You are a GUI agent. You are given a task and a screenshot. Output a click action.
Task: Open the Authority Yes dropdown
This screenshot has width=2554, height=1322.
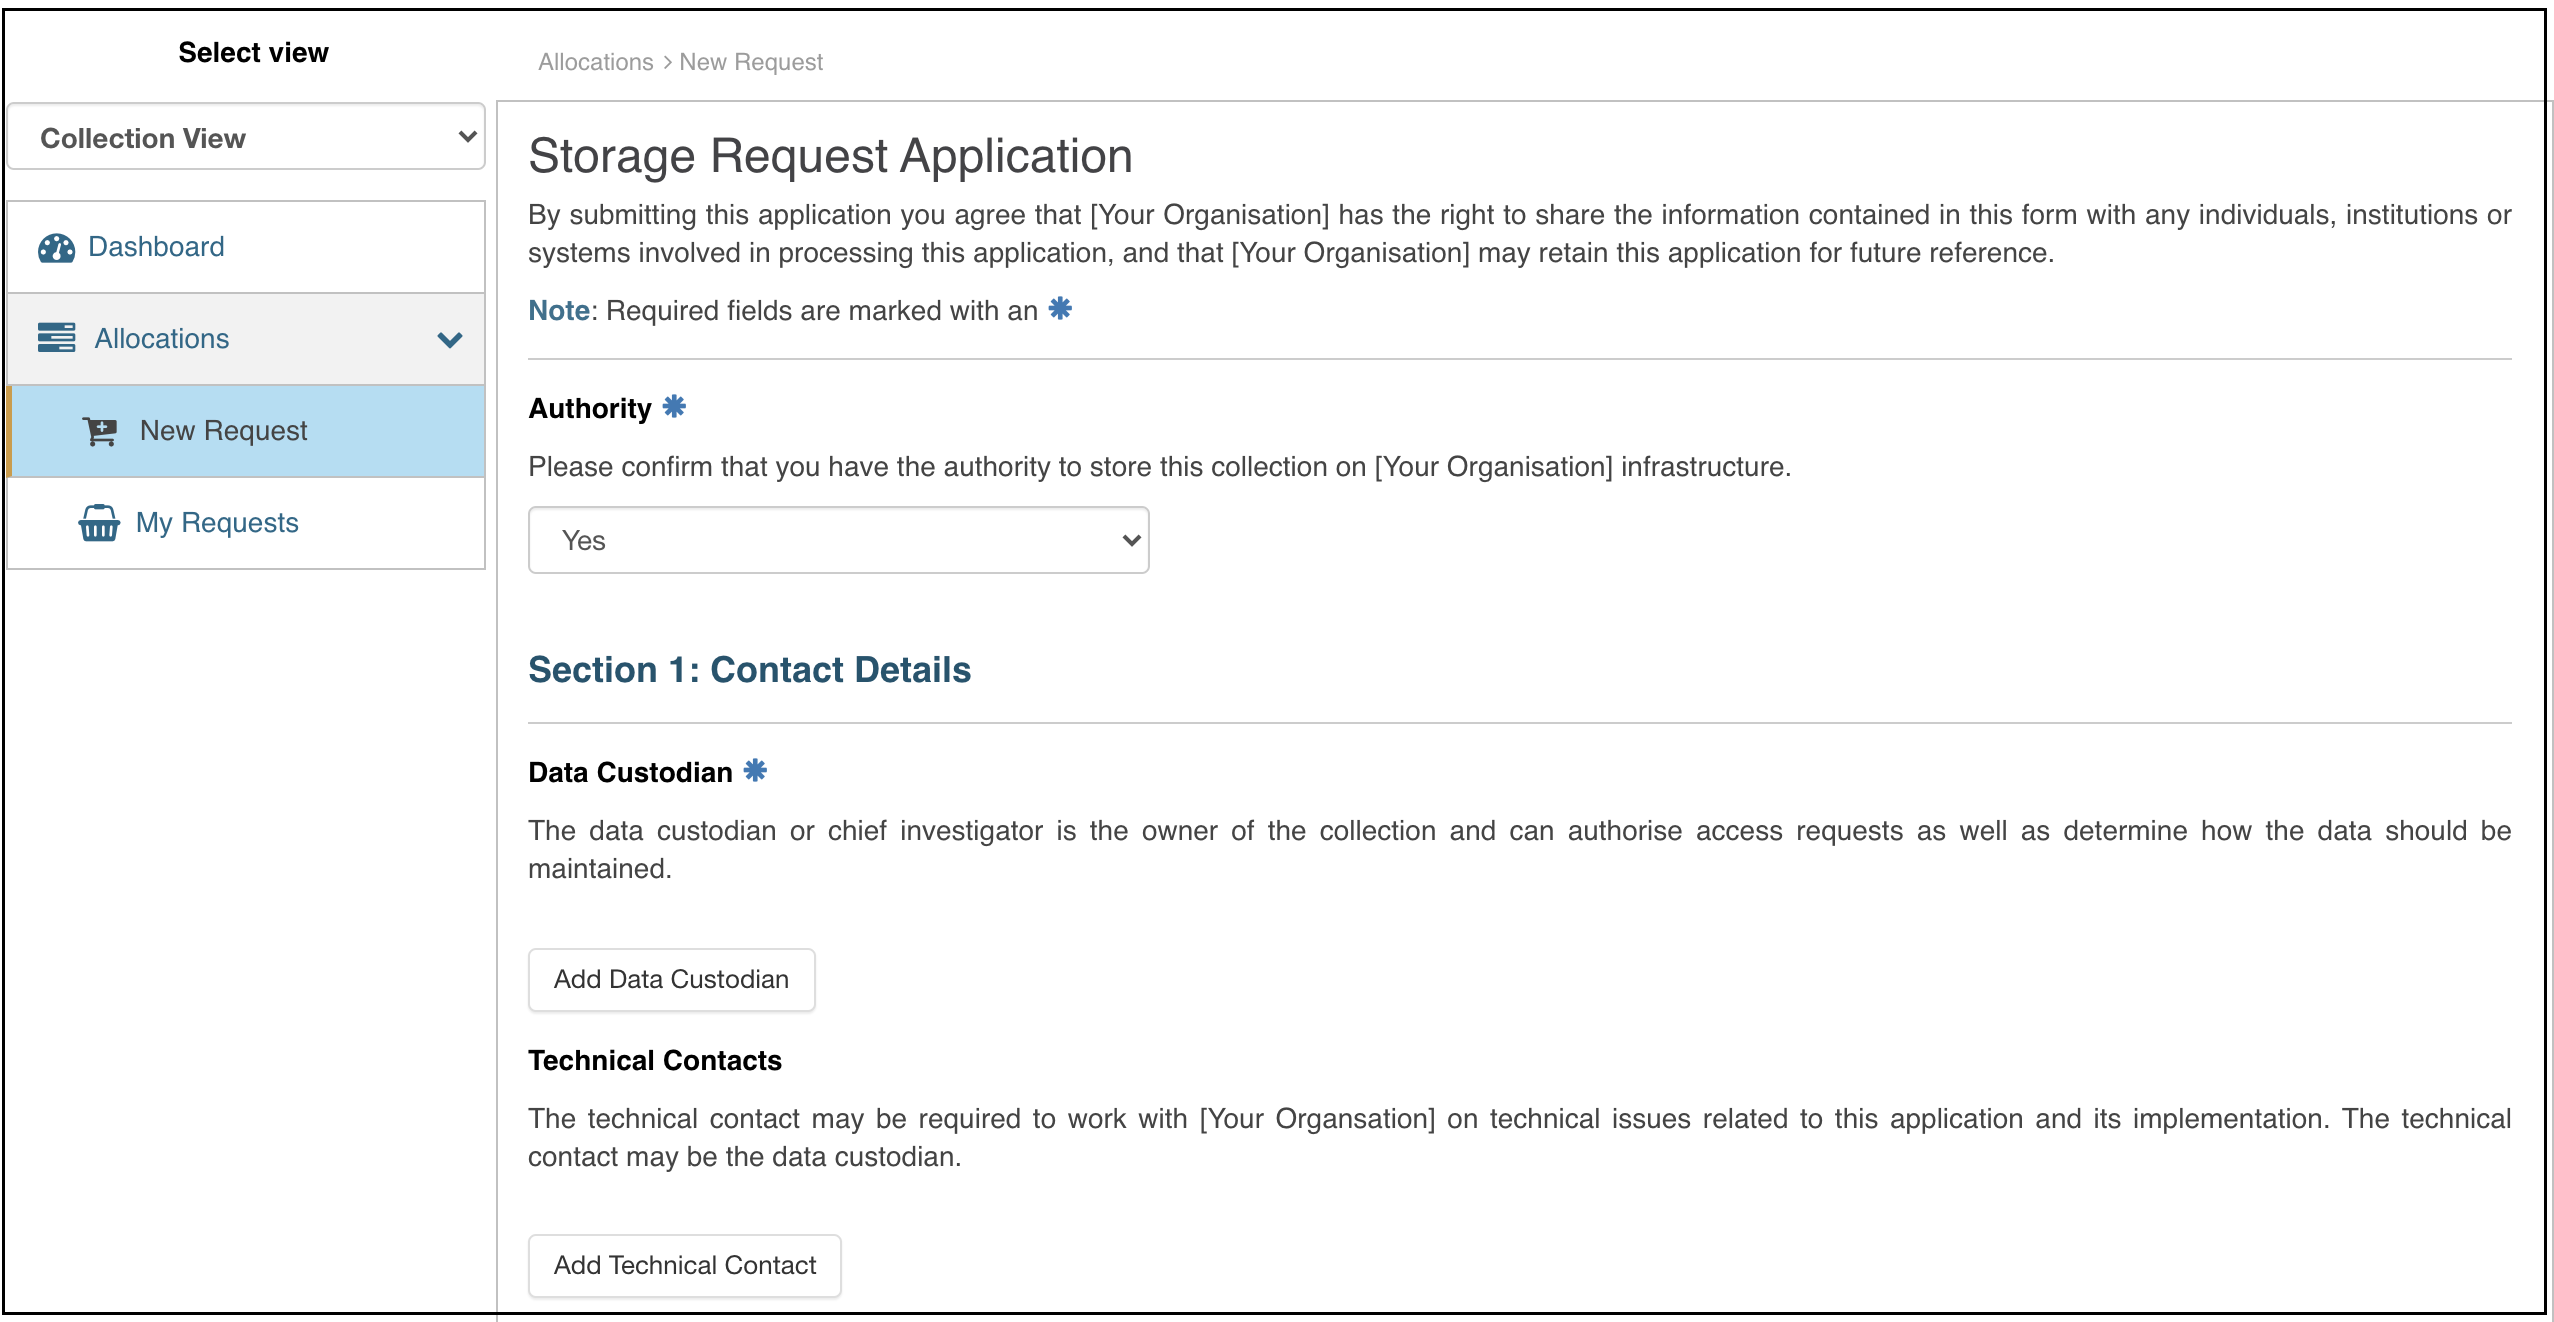[x=838, y=540]
